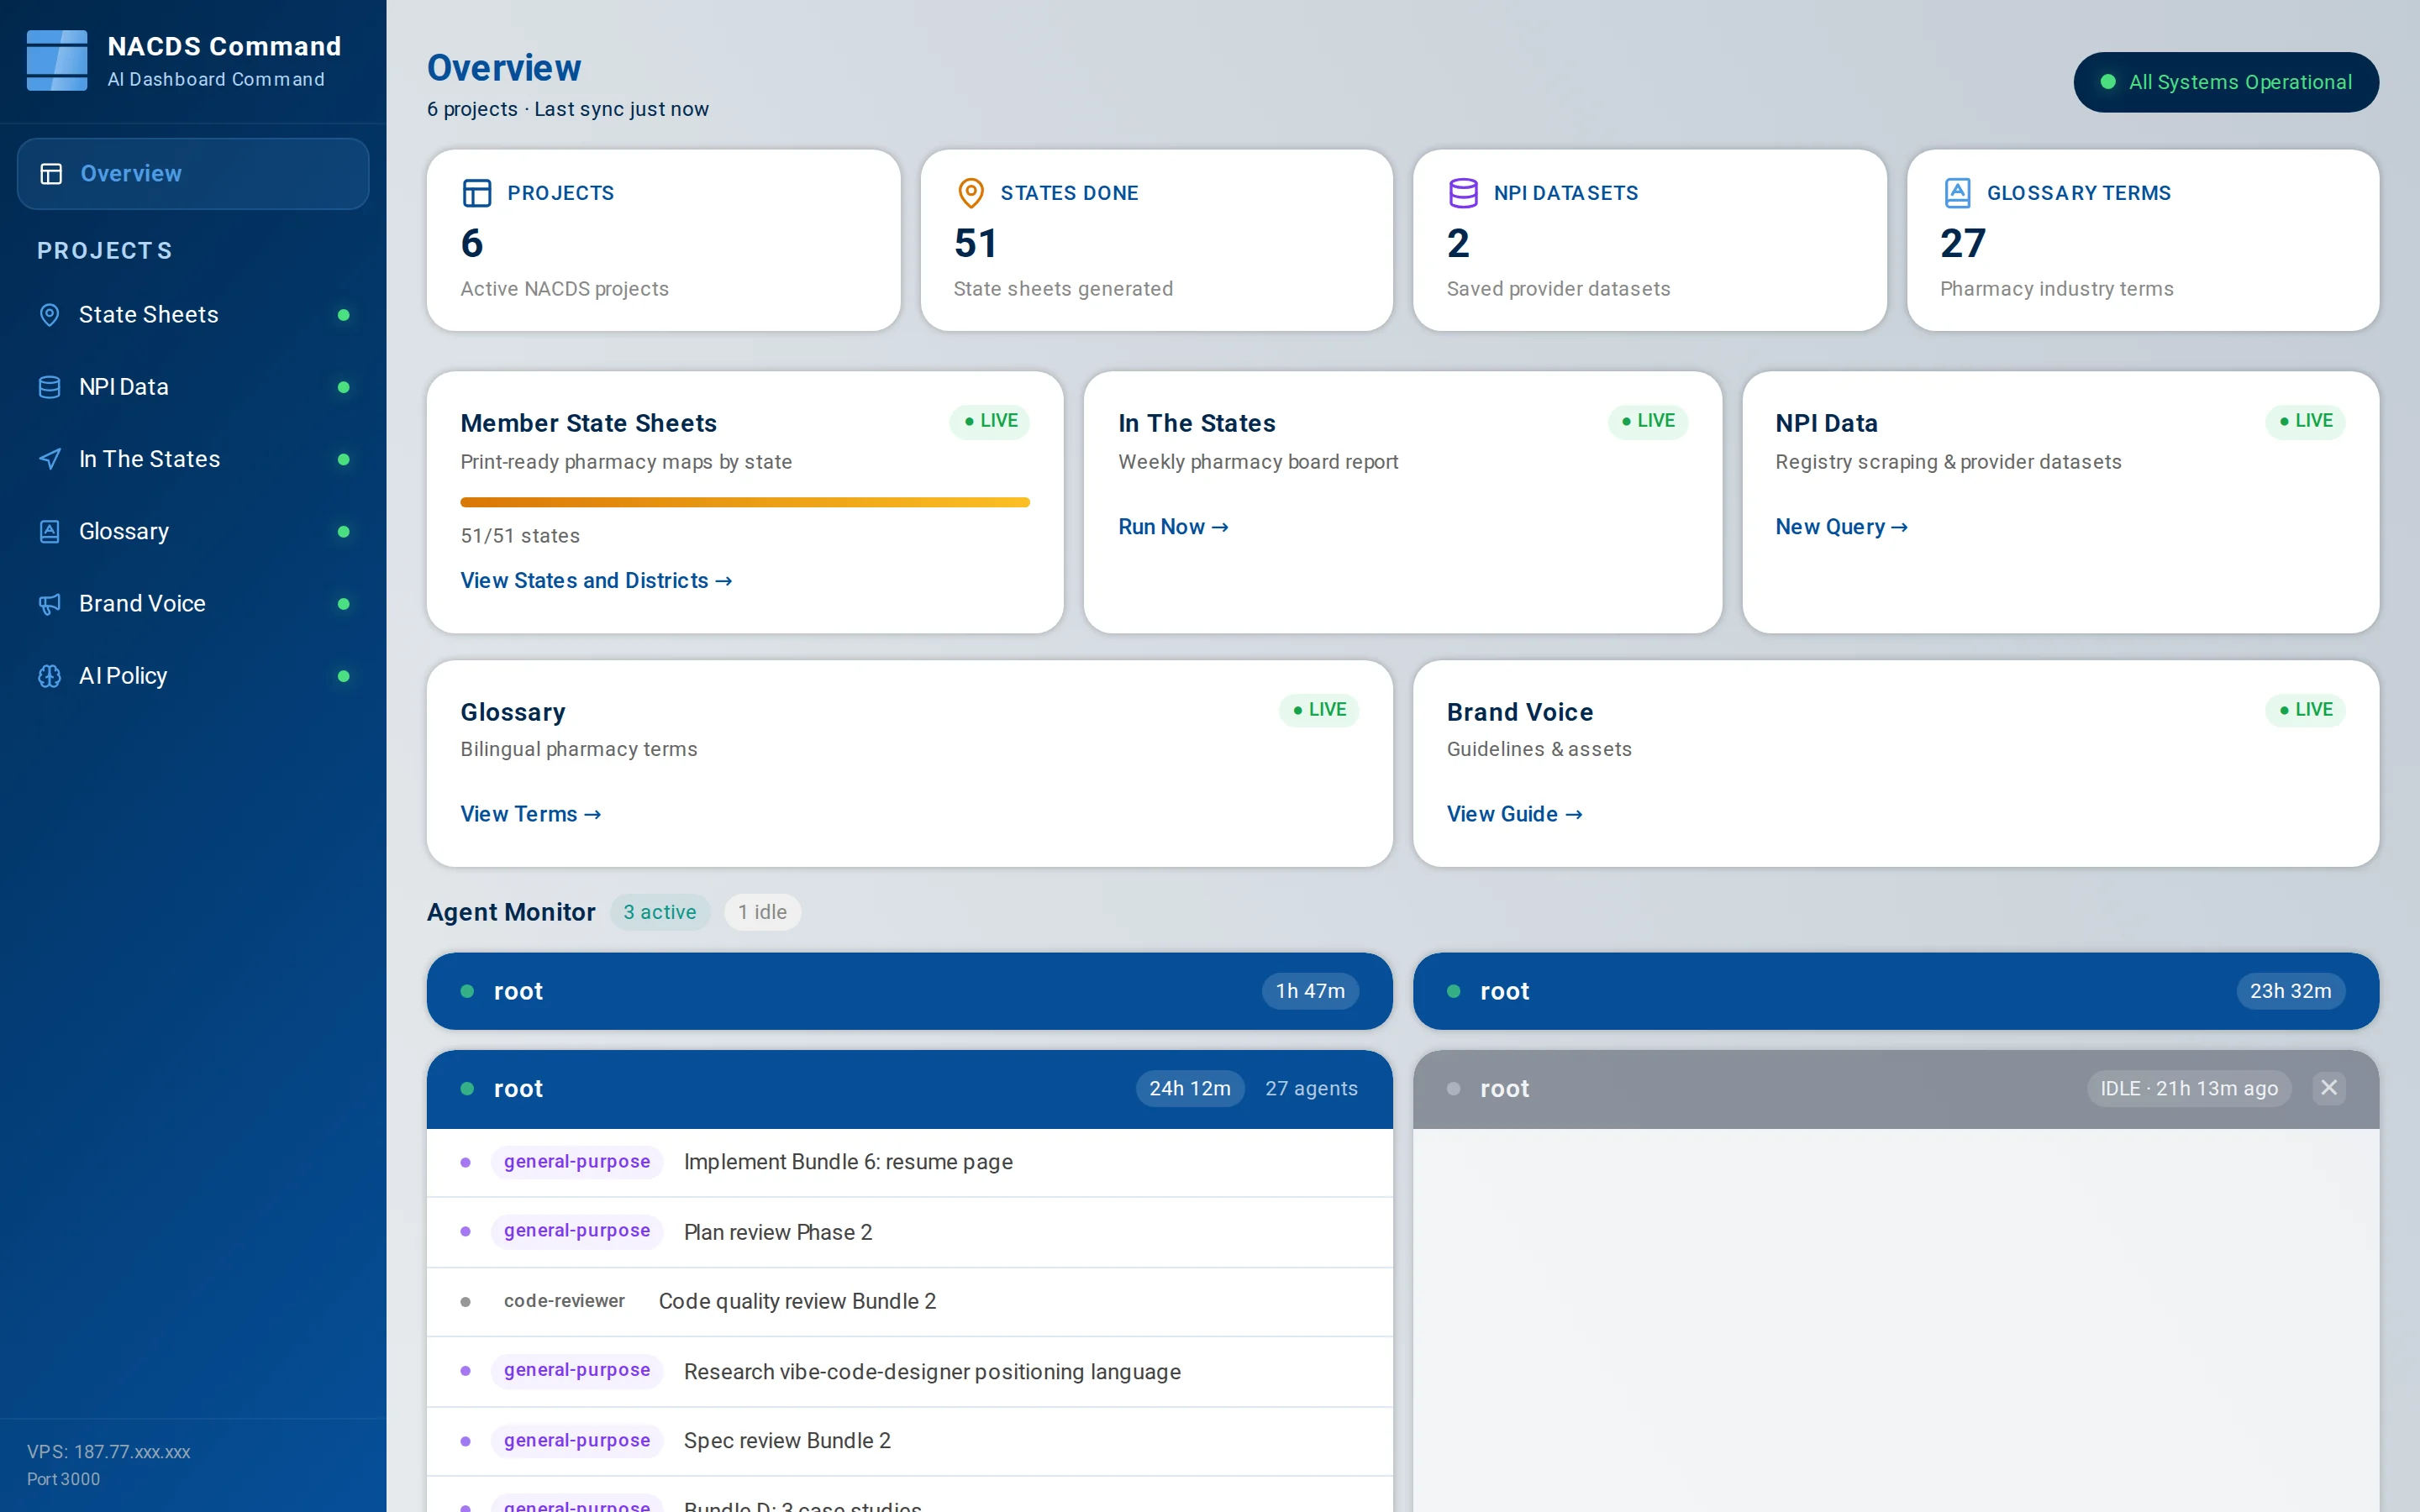The image size is (2420, 1512).
Task: Click '6 projects · Last sync just now' subtitle
Action: pos(567,109)
